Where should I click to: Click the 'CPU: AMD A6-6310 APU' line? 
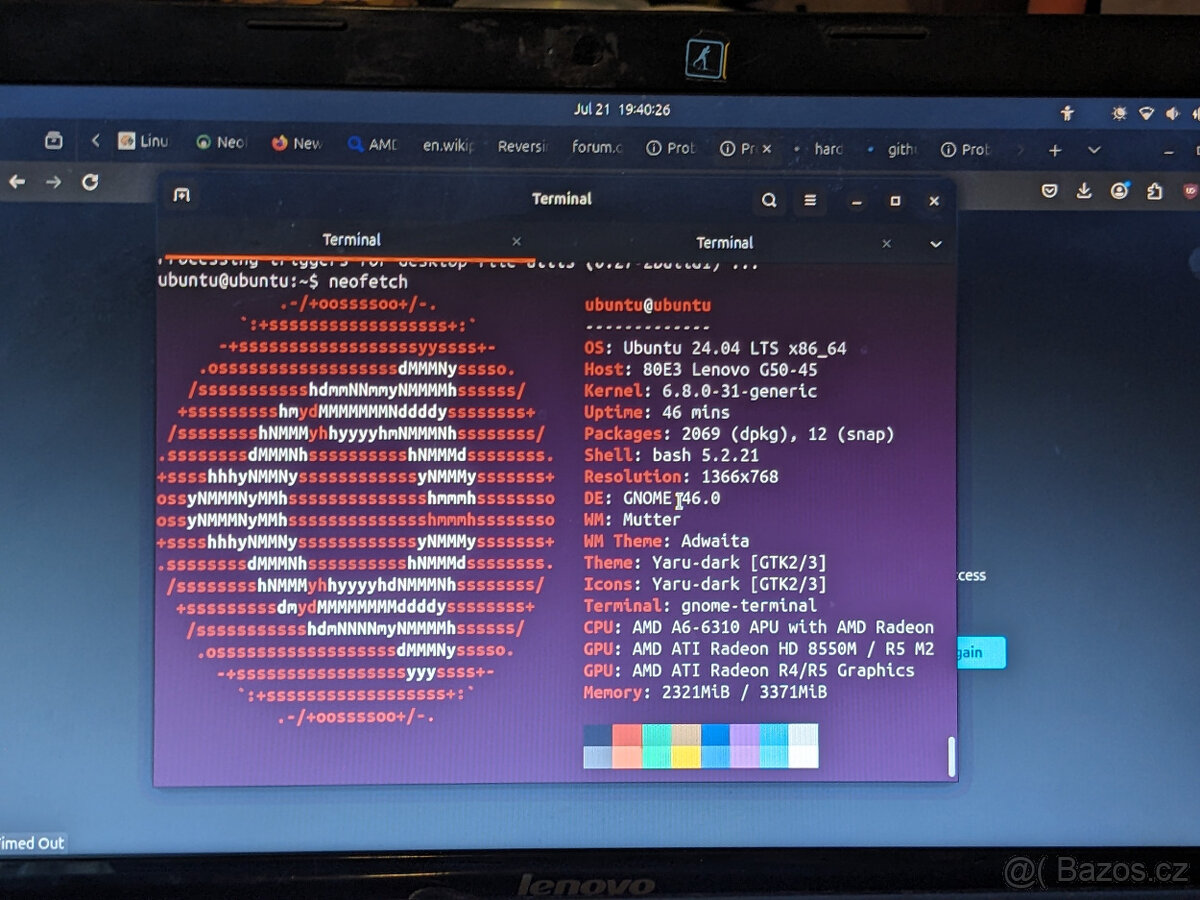click(x=759, y=627)
